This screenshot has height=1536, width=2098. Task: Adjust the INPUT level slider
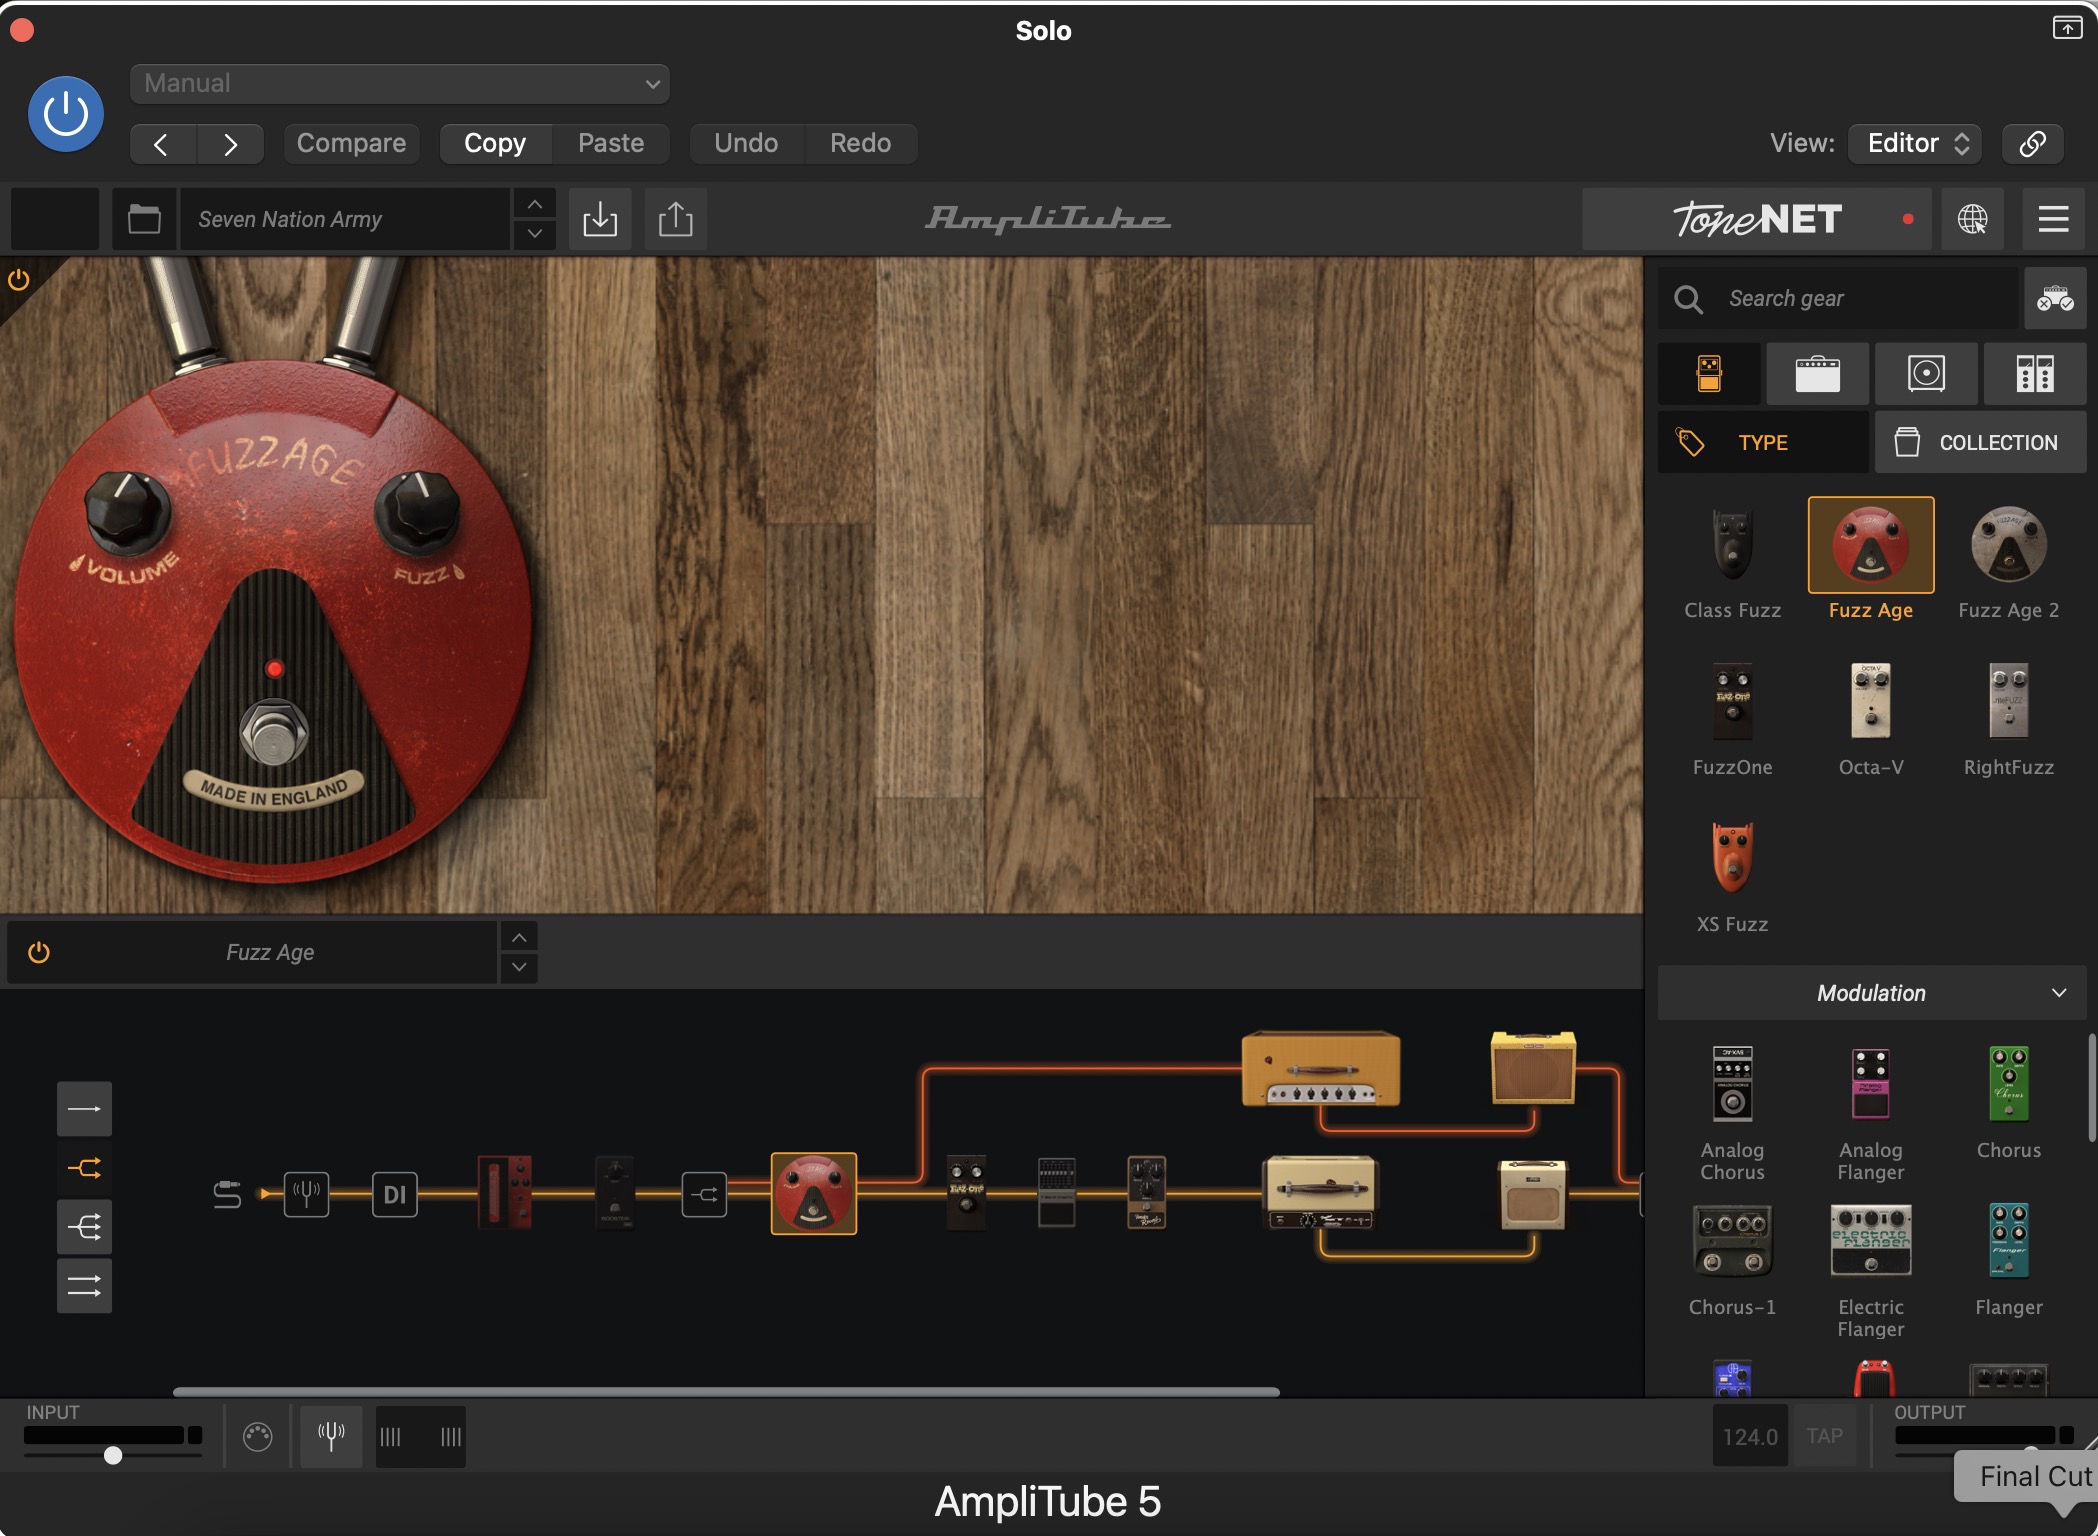tap(113, 1455)
